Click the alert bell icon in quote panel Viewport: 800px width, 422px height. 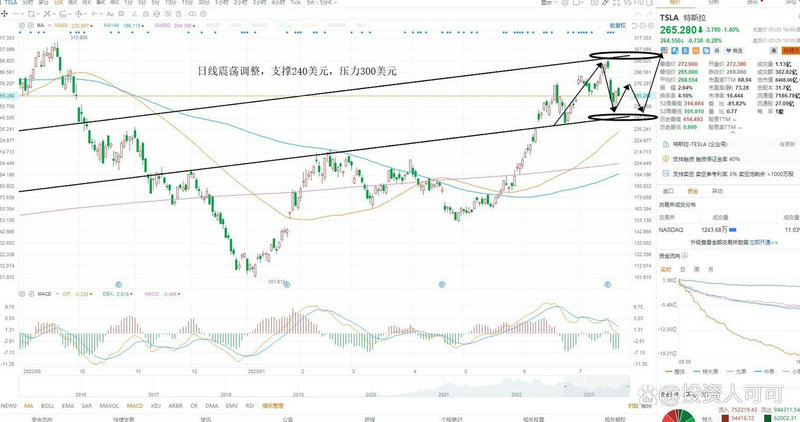pos(773,51)
